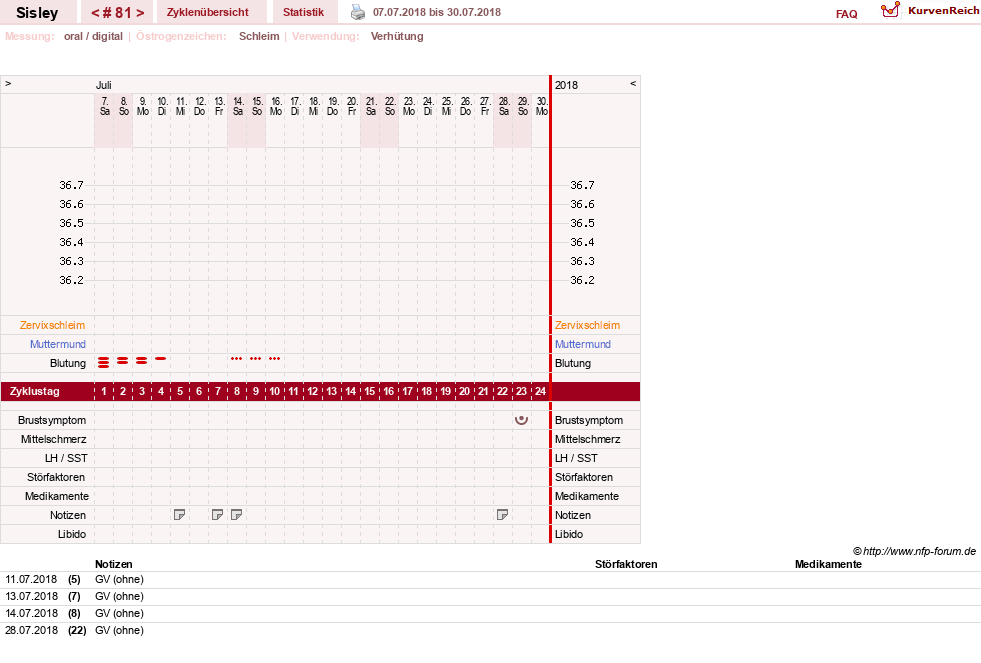Click the printer icon beside the date range
This screenshot has height=663, width=981.
coord(357,12)
